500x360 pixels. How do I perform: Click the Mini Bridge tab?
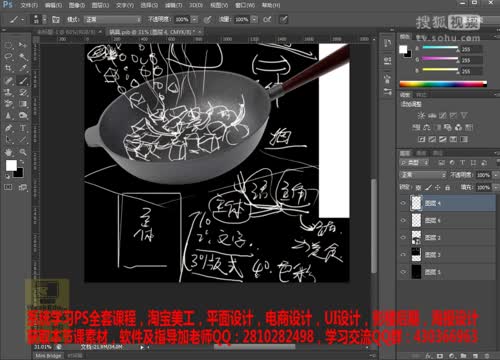coord(48,356)
